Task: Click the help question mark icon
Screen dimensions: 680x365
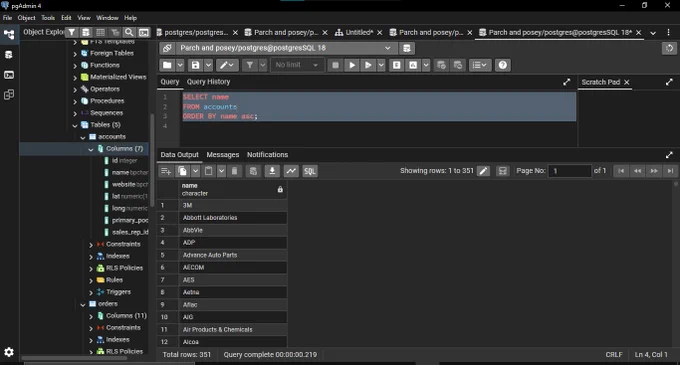Action: (x=503, y=65)
